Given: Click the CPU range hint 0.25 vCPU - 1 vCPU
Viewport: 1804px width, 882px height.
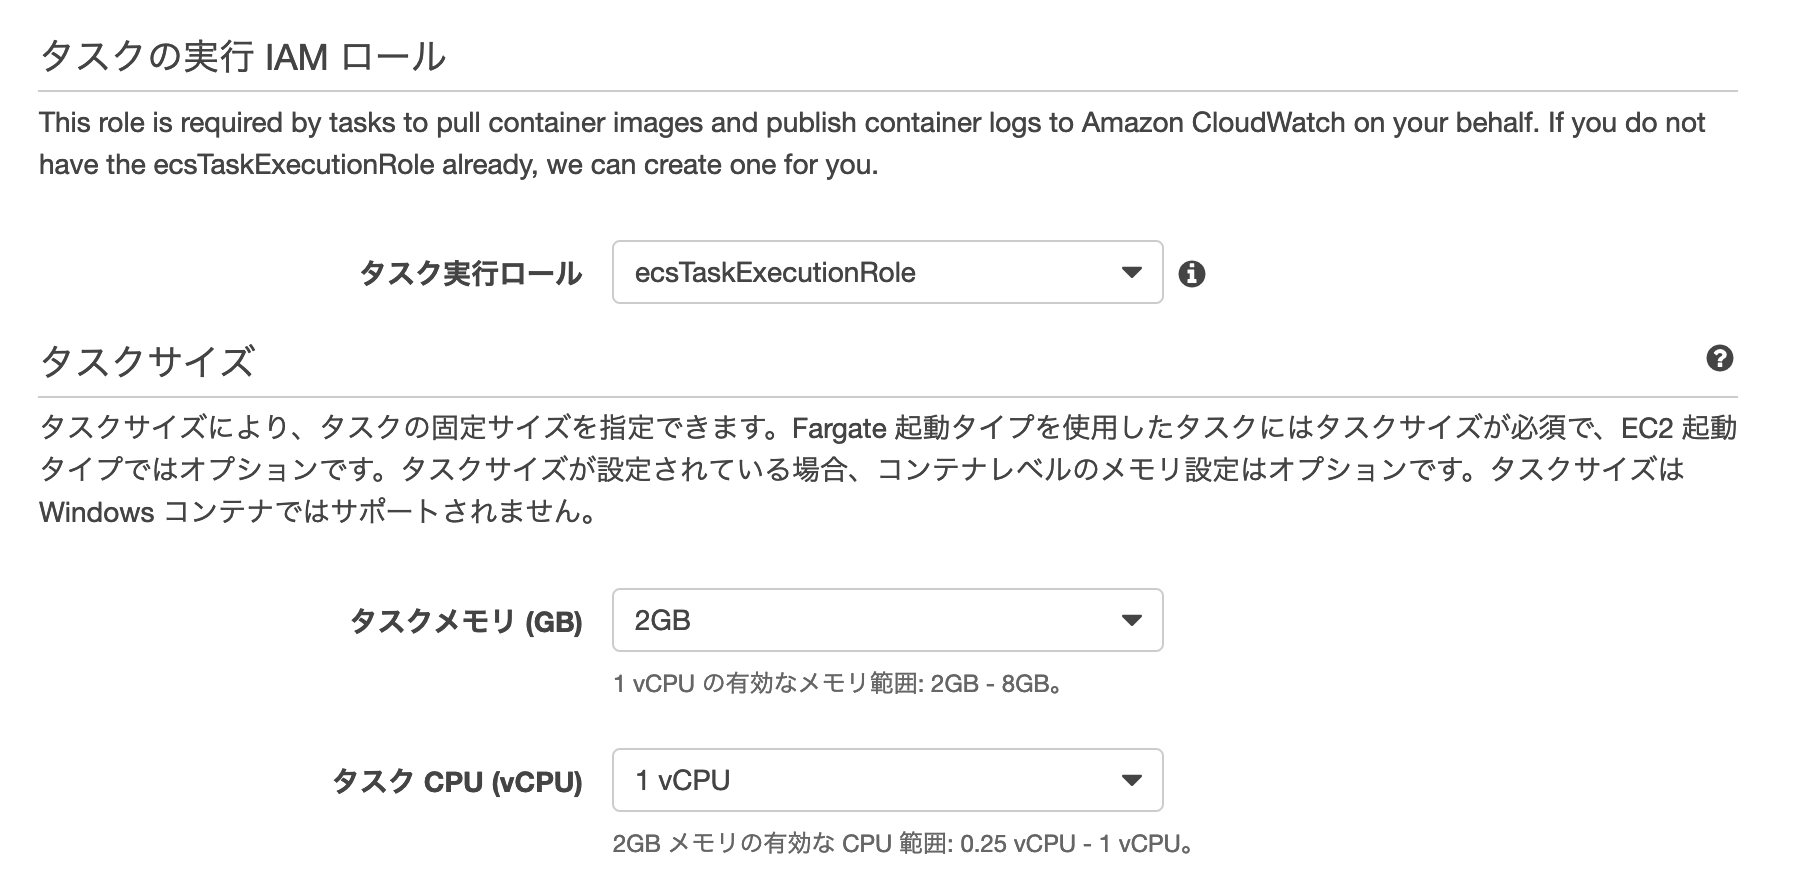Looking at the screenshot, I should 903,843.
